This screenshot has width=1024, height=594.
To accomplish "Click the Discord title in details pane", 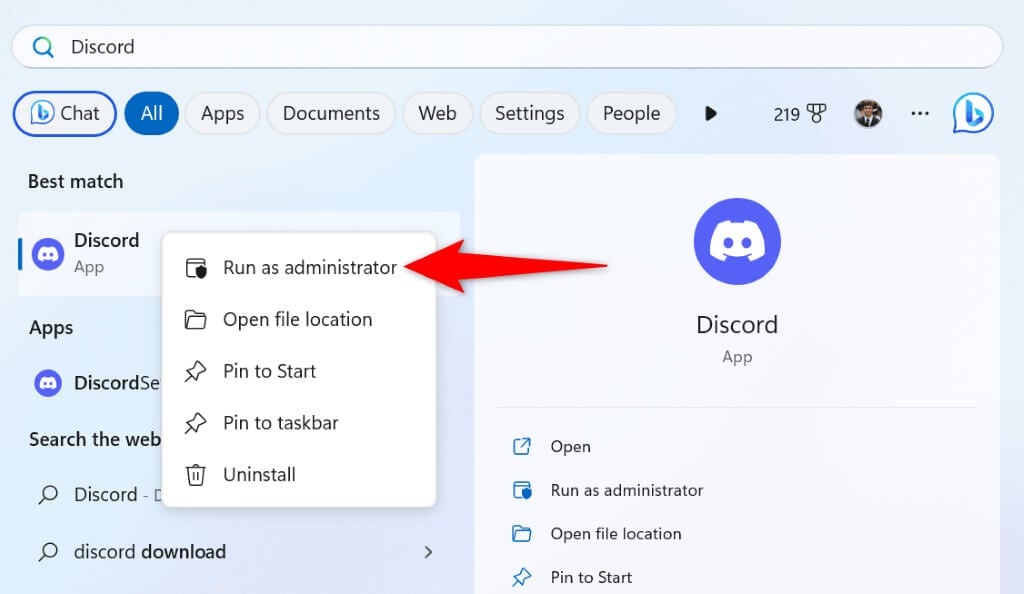I will (x=737, y=324).
